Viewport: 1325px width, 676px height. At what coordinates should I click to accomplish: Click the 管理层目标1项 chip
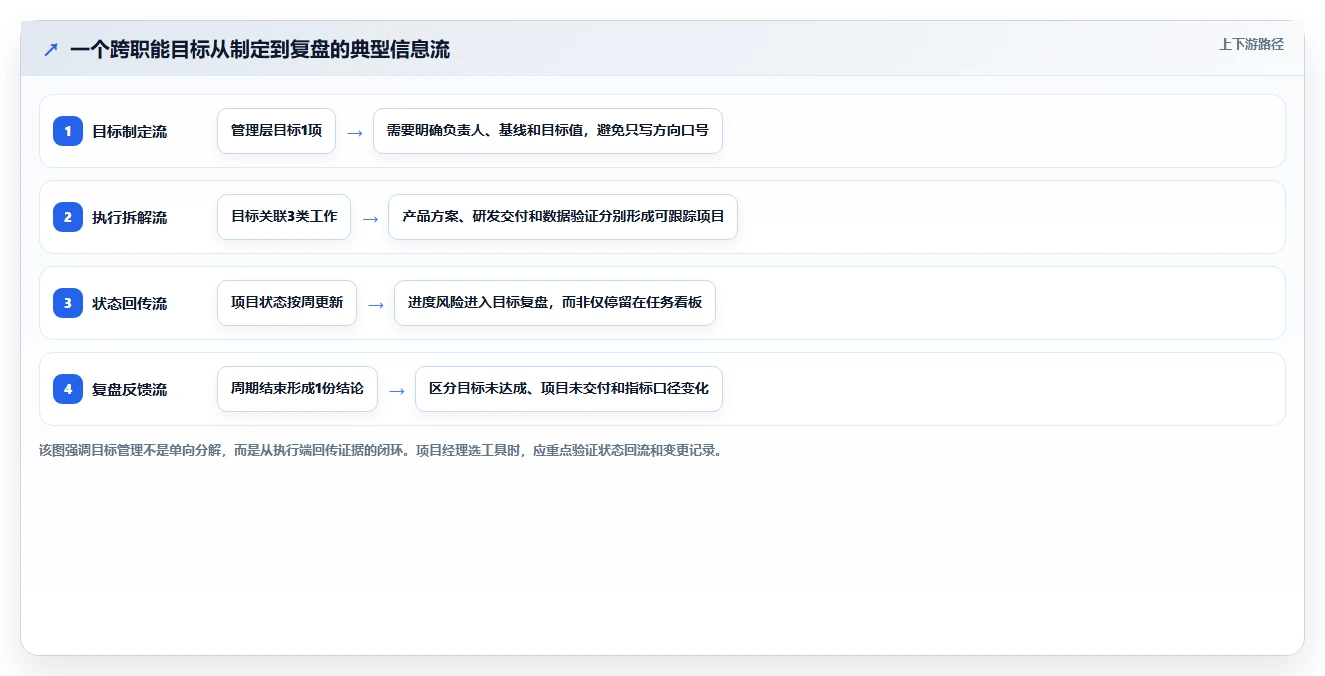276,131
